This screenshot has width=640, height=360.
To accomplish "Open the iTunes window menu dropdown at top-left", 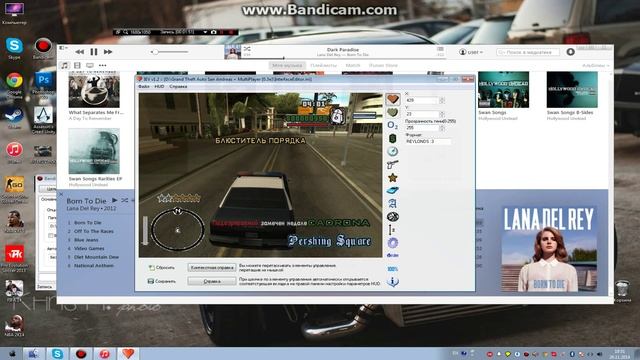I will (63, 48).
